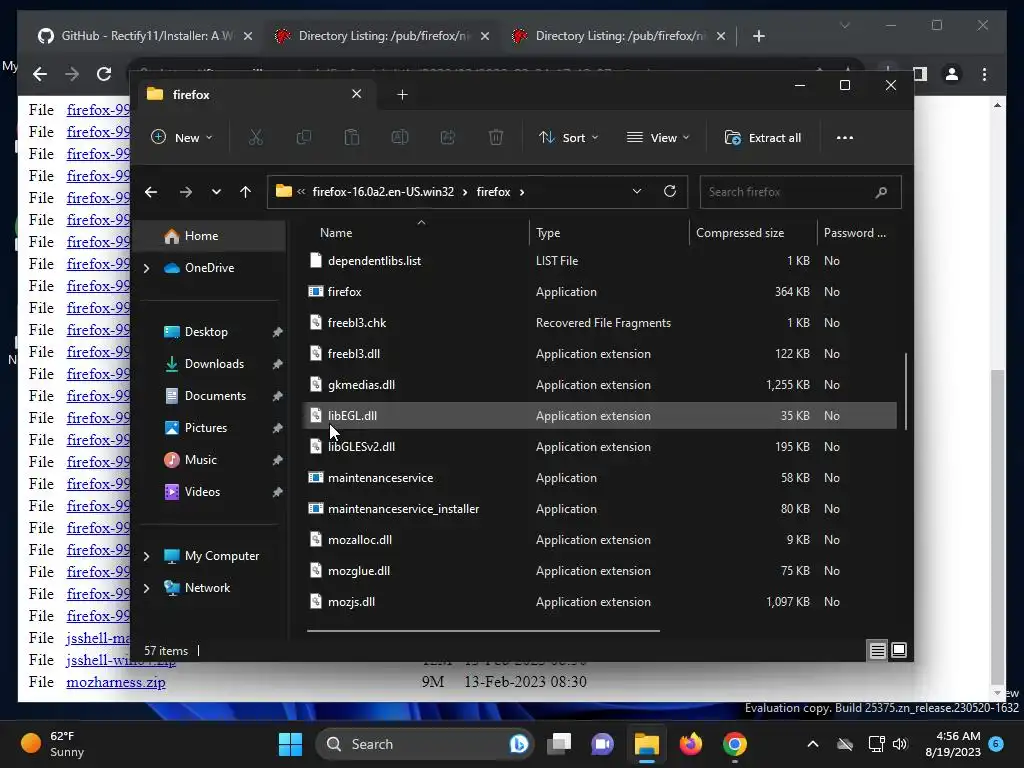
Task: Select the libEGL.dll file row
Action: tap(600, 415)
